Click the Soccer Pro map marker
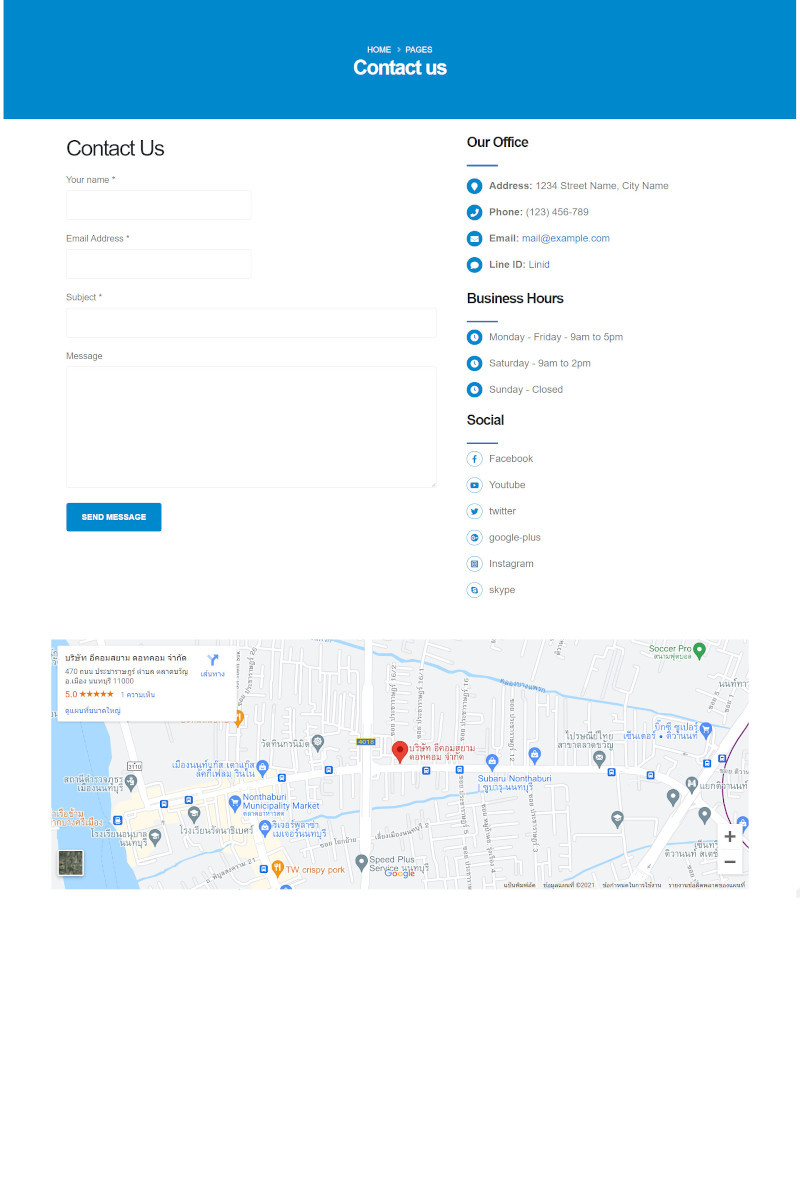Screen dimensions: 800x1200 pos(700,650)
